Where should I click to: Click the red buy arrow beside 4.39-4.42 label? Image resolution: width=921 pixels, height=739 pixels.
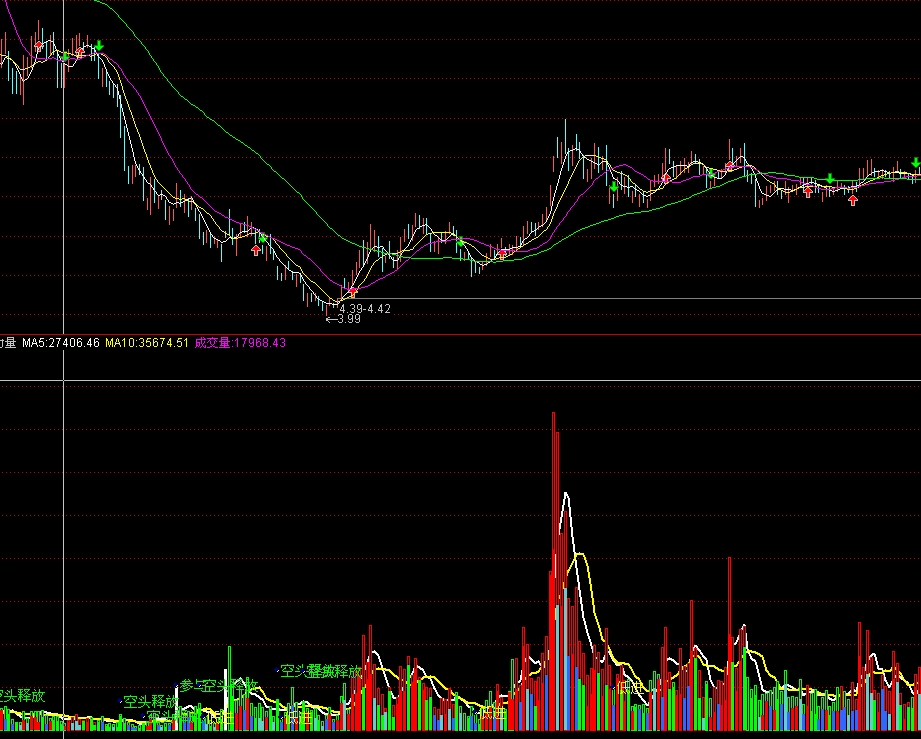pyautogui.click(x=352, y=291)
